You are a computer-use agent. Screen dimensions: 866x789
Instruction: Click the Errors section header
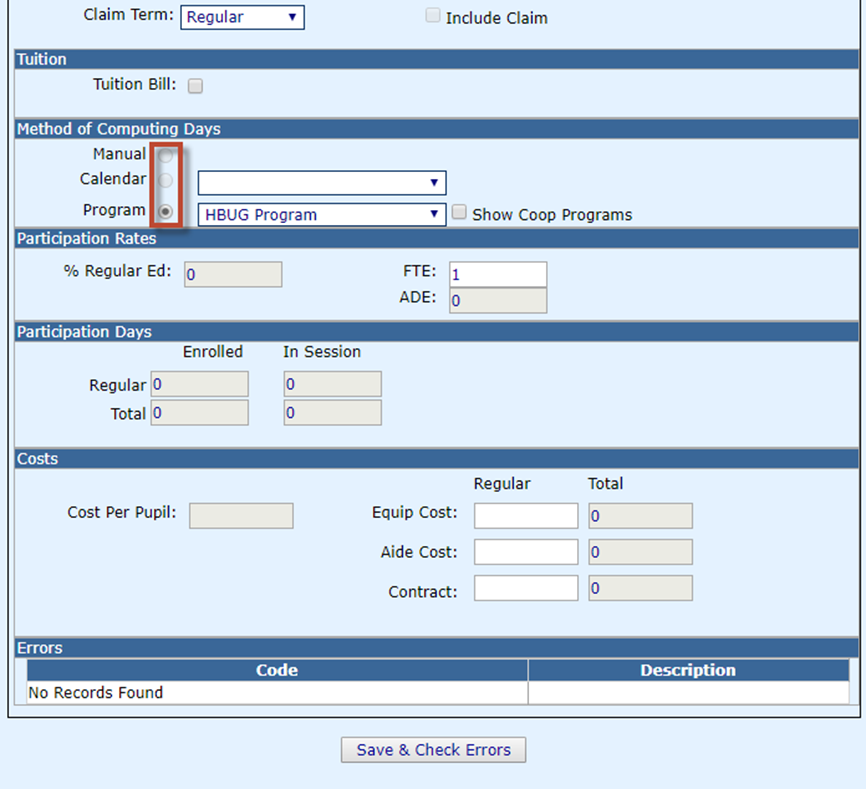436,648
